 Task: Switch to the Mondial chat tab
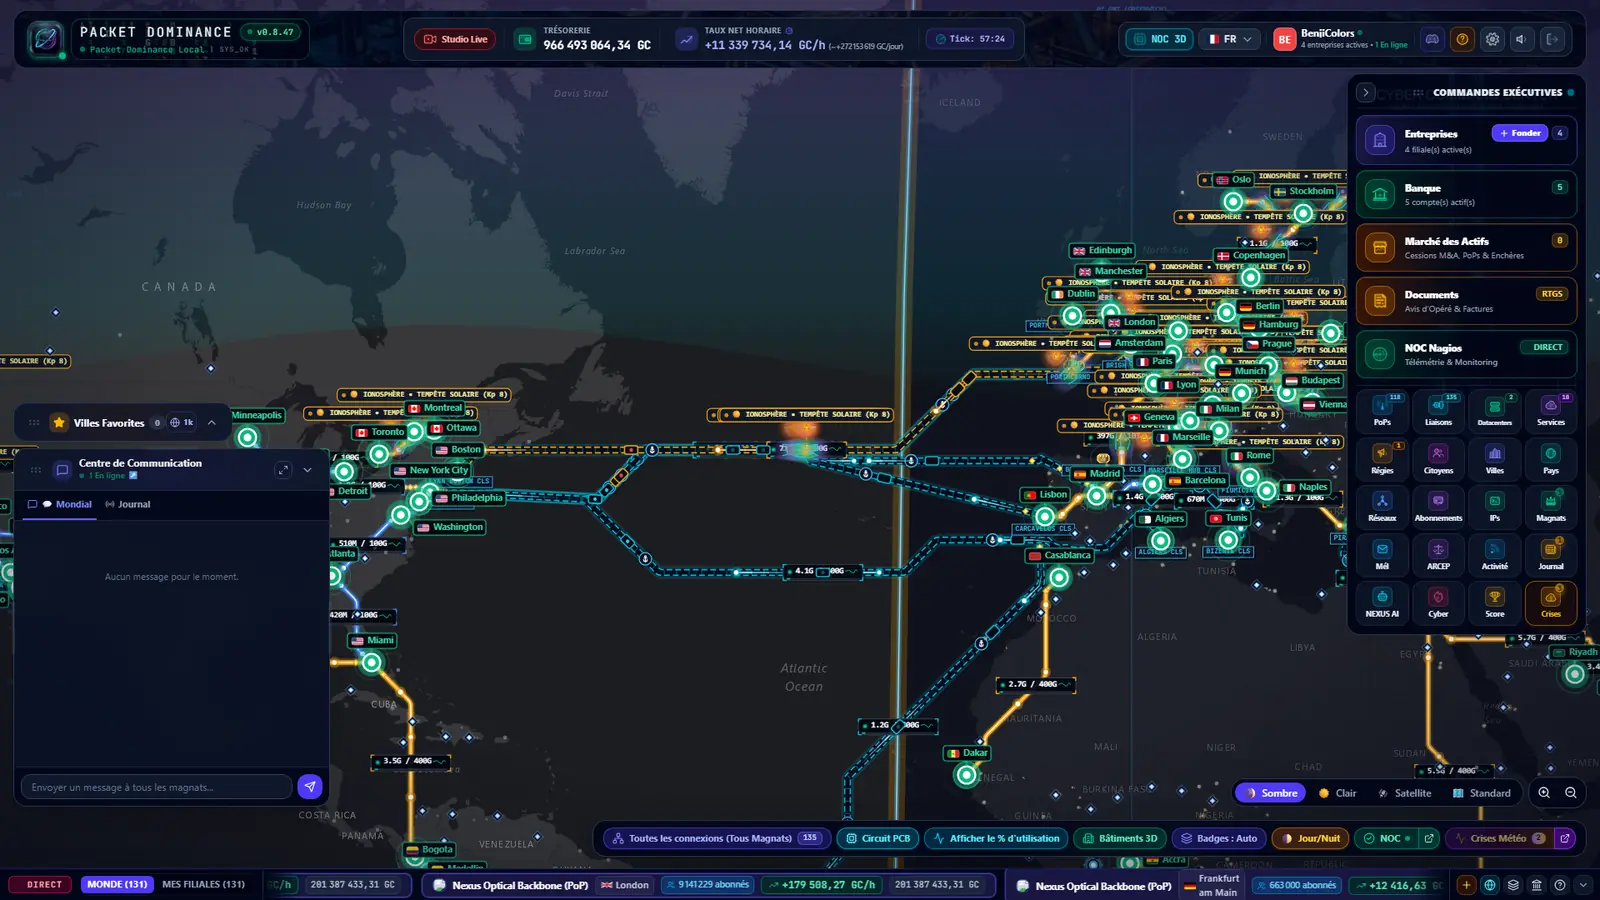tap(60, 505)
